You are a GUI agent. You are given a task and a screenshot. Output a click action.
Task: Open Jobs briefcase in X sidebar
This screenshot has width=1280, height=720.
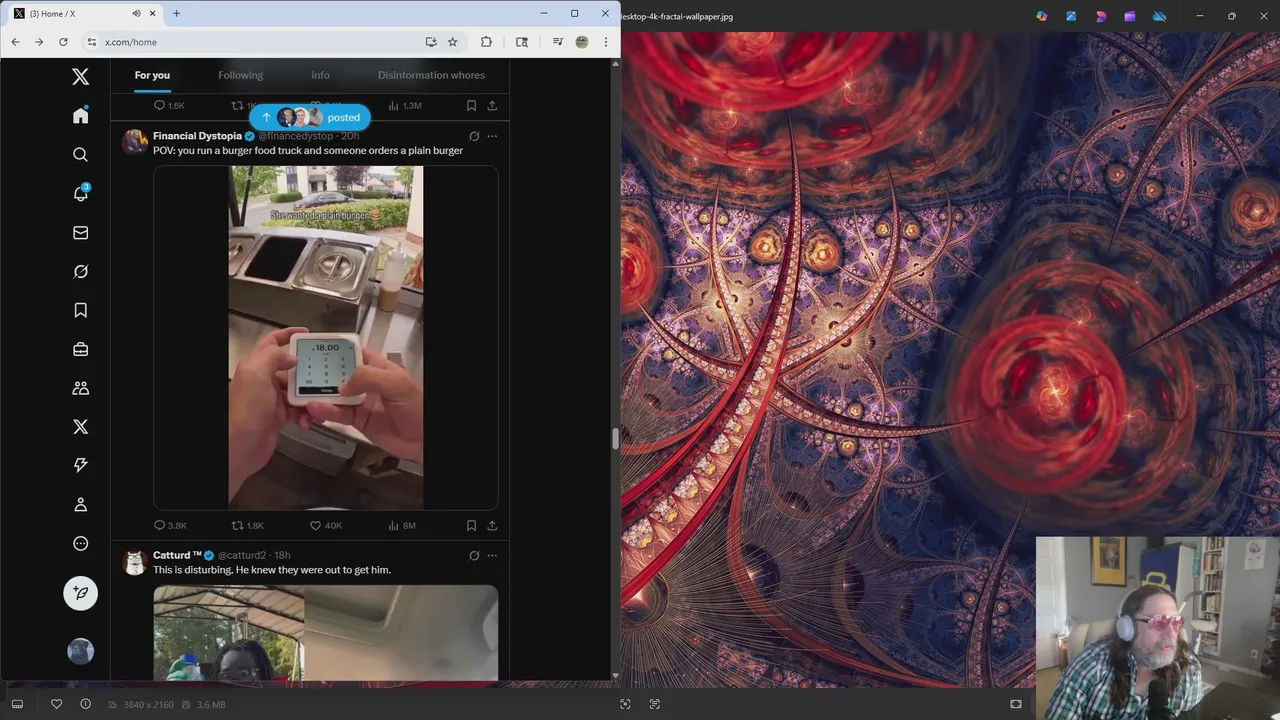tap(81, 349)
